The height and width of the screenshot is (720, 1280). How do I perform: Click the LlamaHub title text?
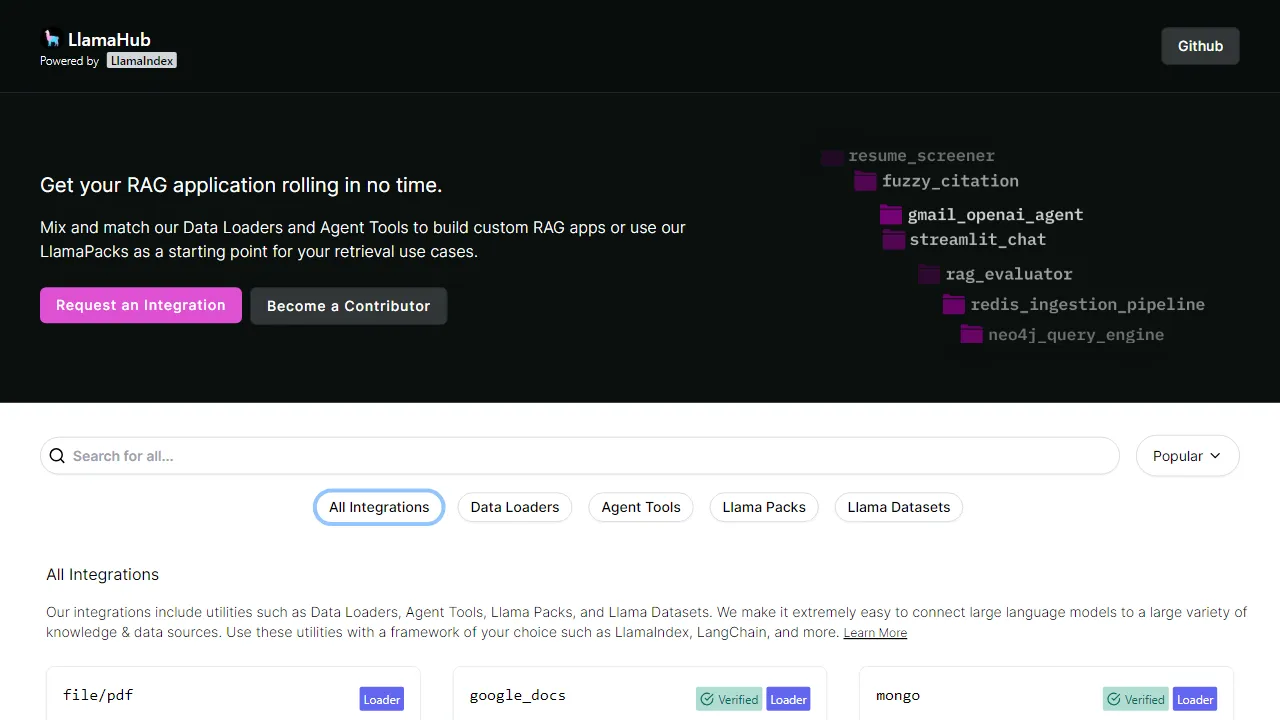coord(109,40)
